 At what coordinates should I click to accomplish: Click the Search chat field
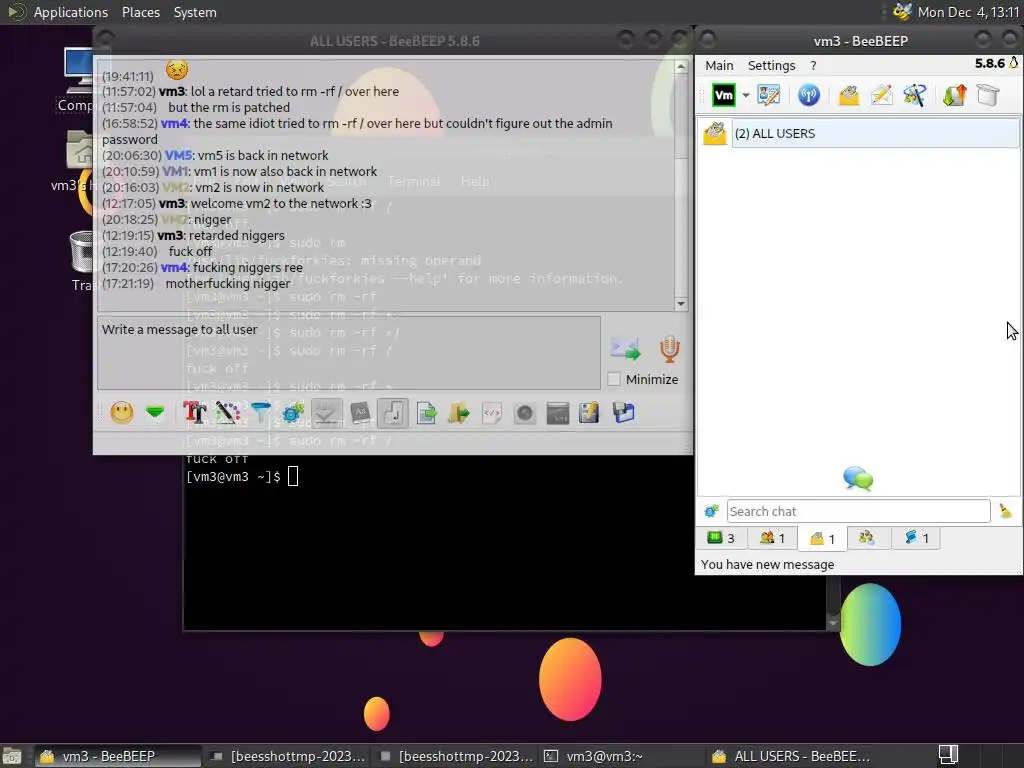858,511
